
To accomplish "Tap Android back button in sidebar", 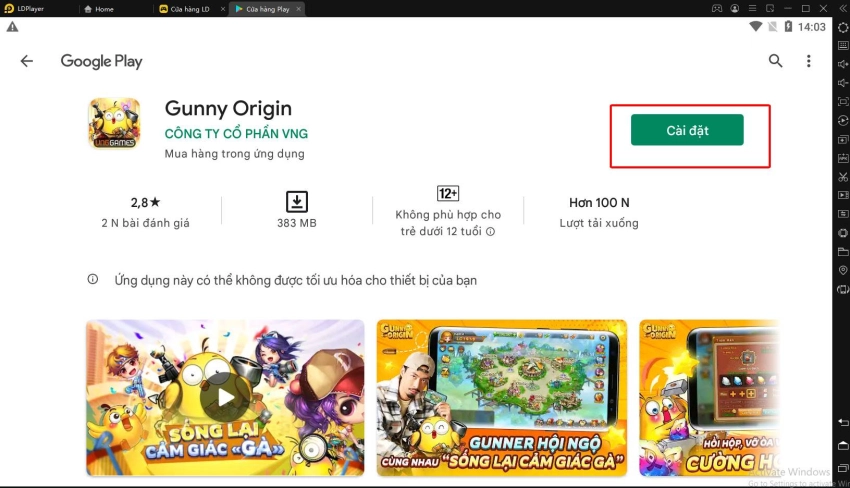I will [843, 422].
